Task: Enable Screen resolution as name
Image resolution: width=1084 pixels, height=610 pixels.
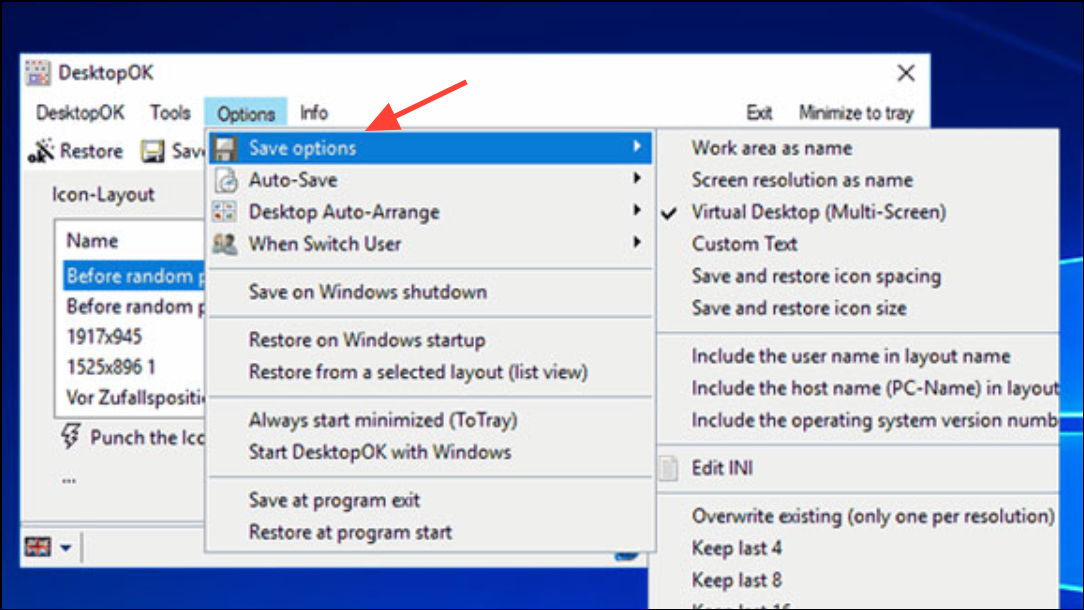Action: 802,180
